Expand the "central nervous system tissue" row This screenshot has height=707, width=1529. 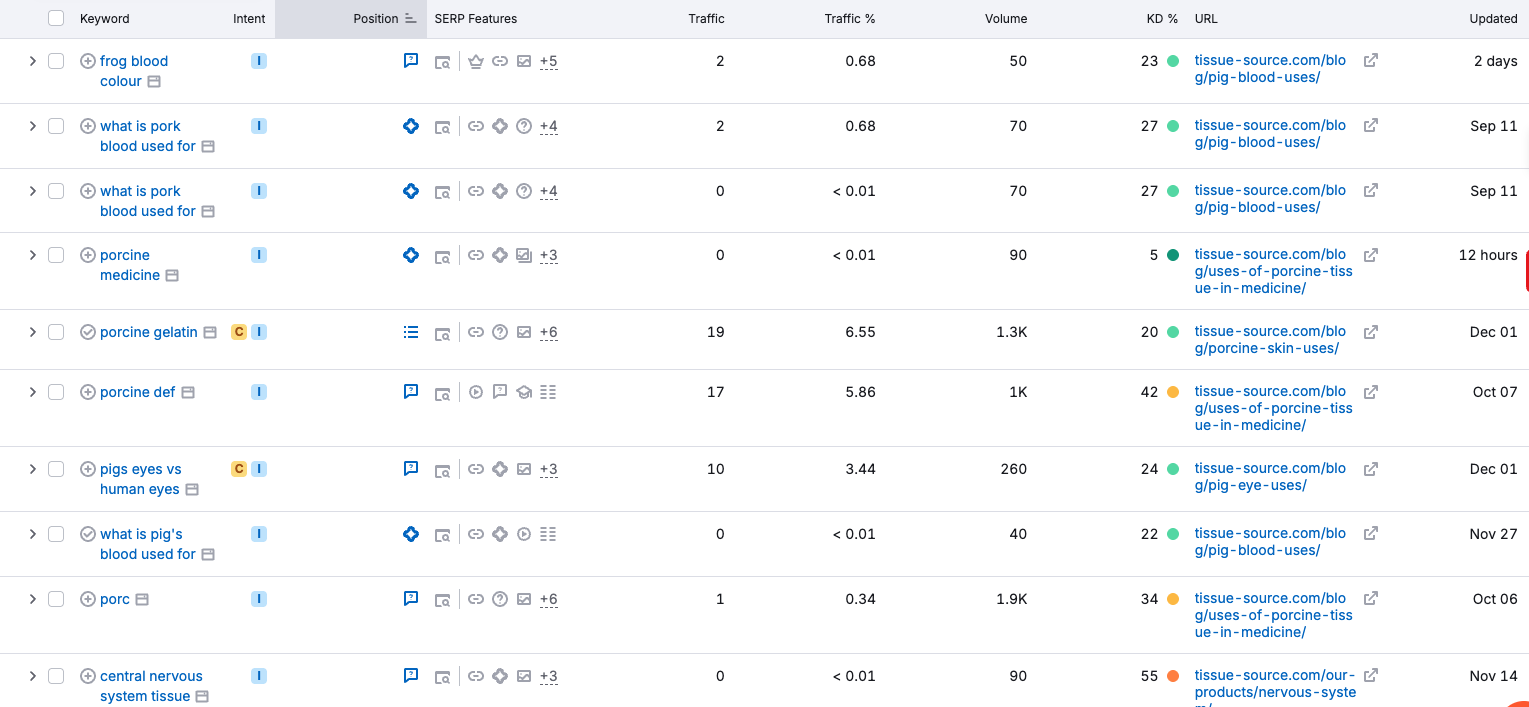[x=32, y=676]
